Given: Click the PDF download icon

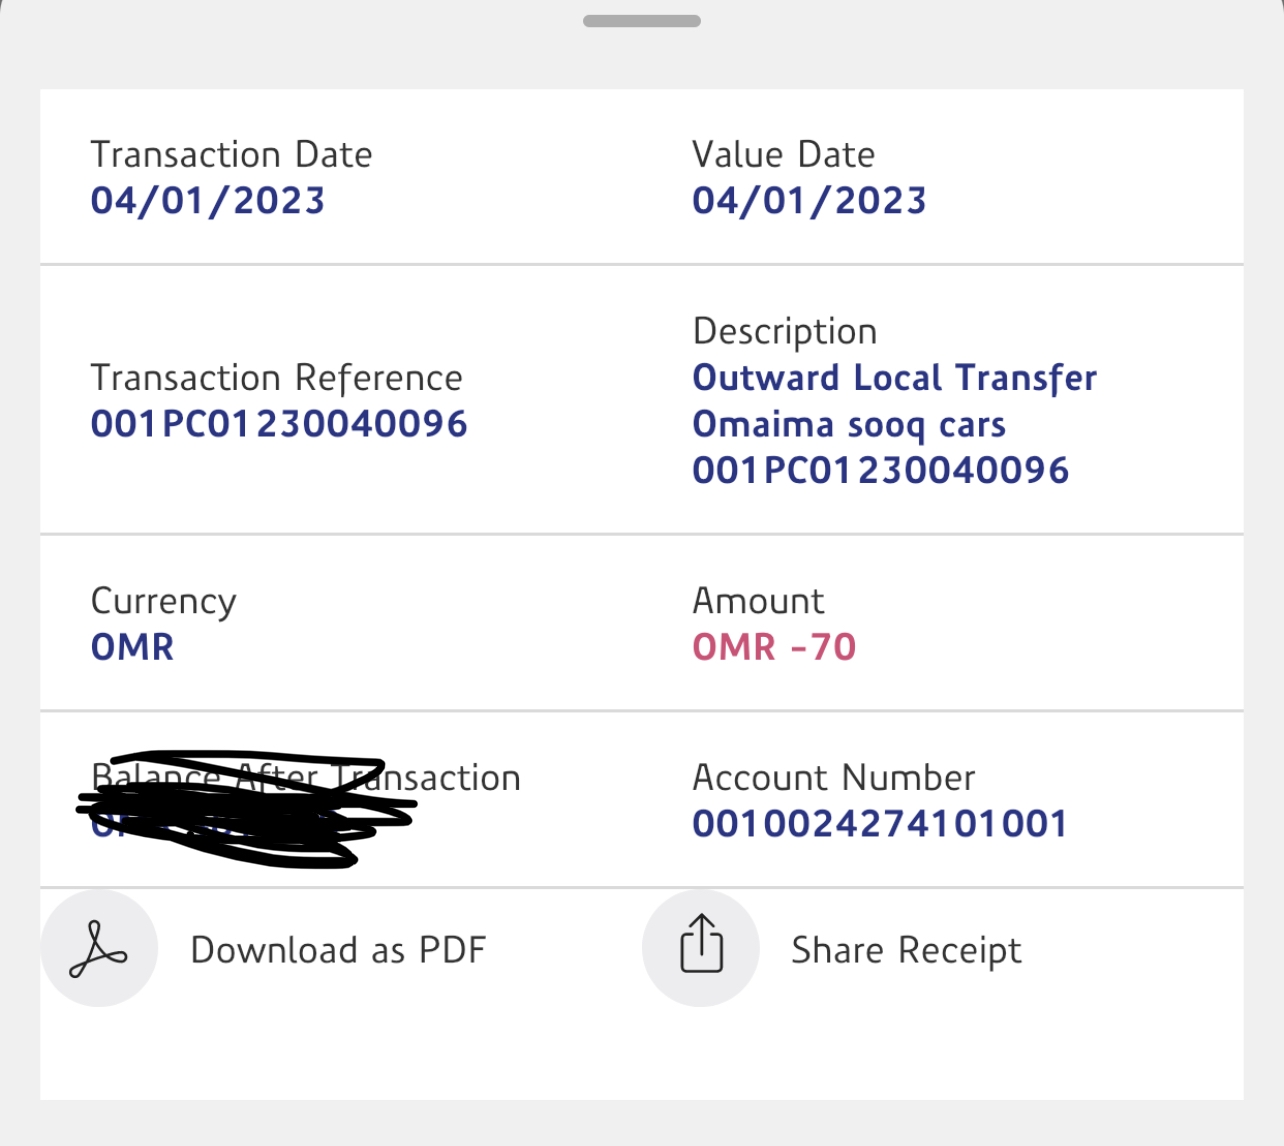Looking at the screenshot, I should (x=99, y=948).
